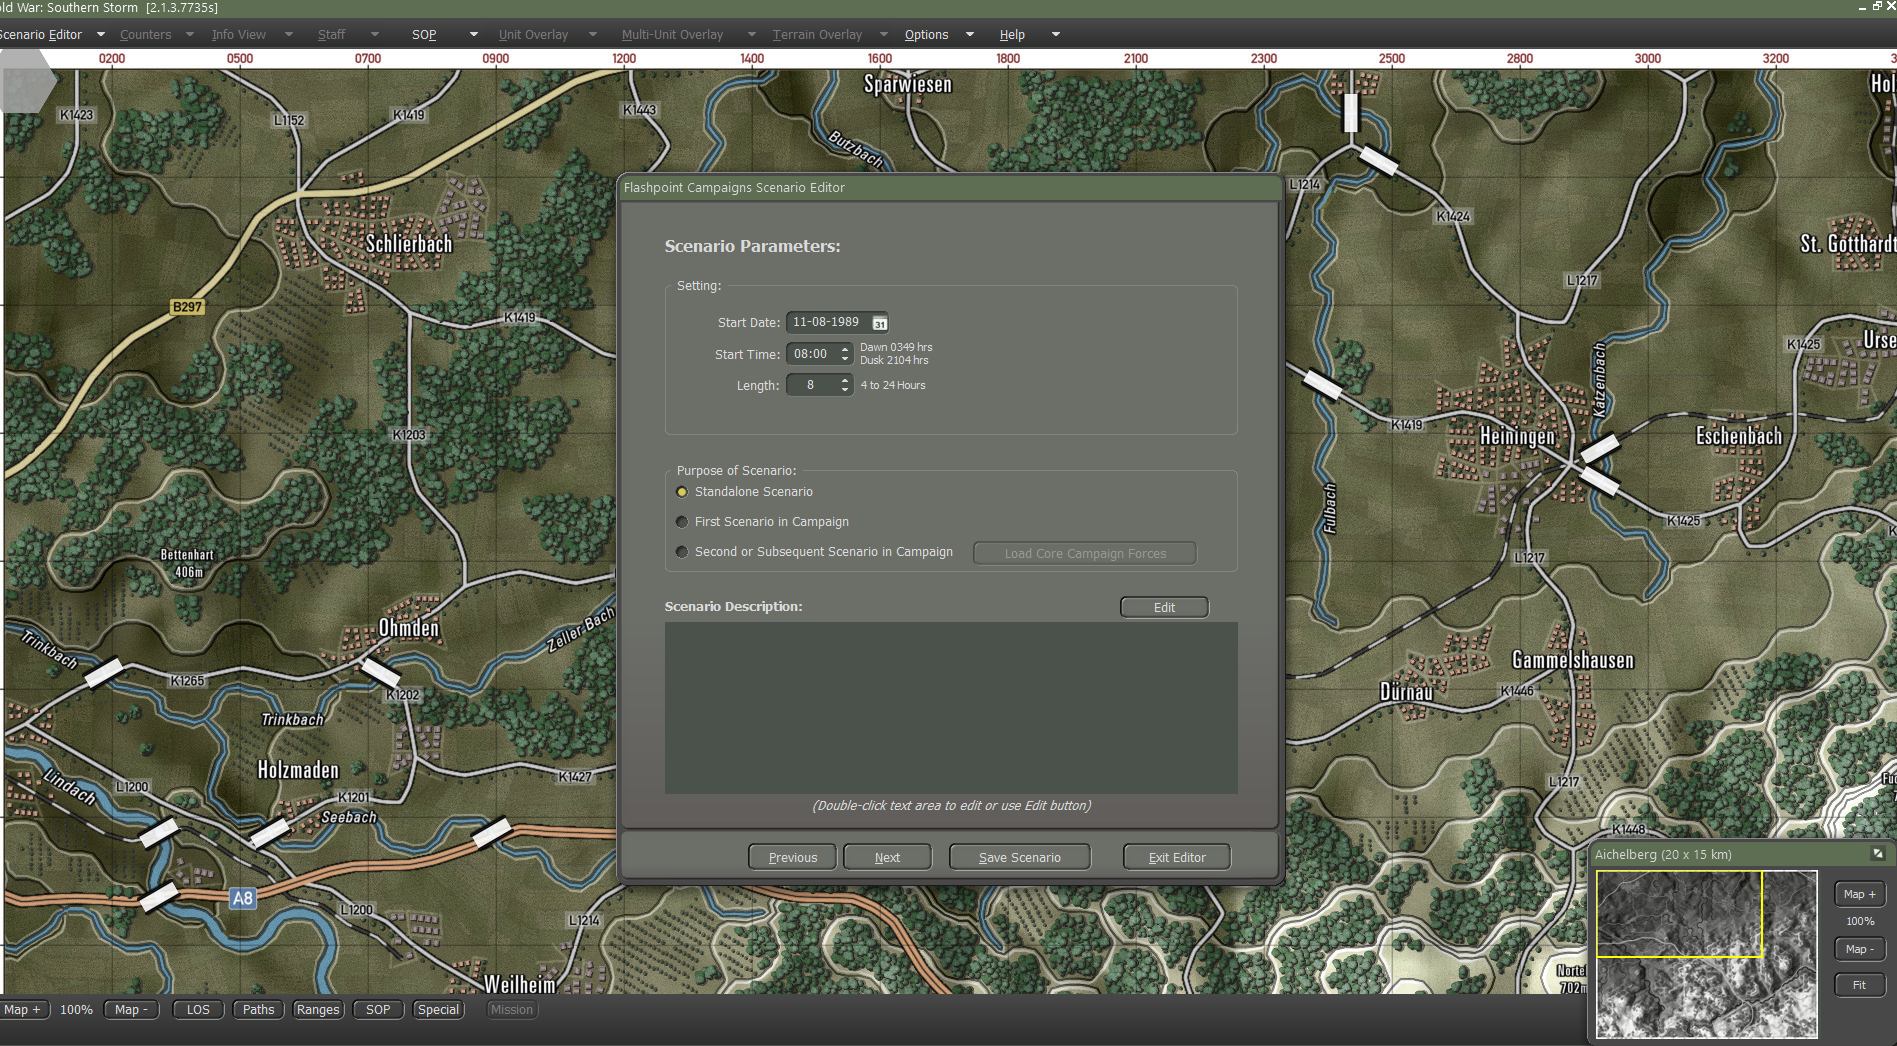Increase Start Time with up arrow

(x=845, y=349)
